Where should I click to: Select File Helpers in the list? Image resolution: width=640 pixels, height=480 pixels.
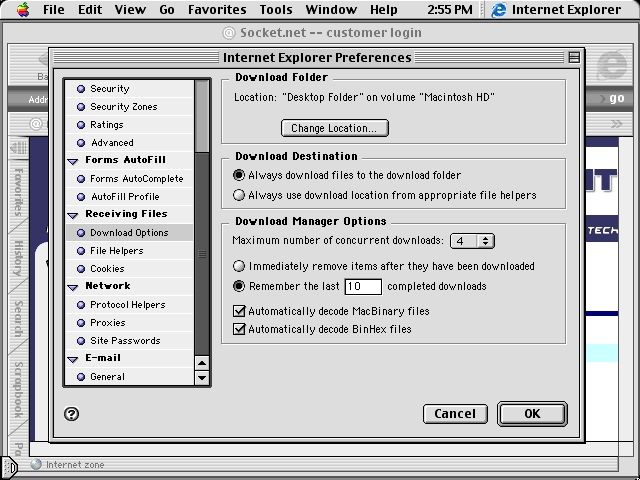[x=130, y=251]
